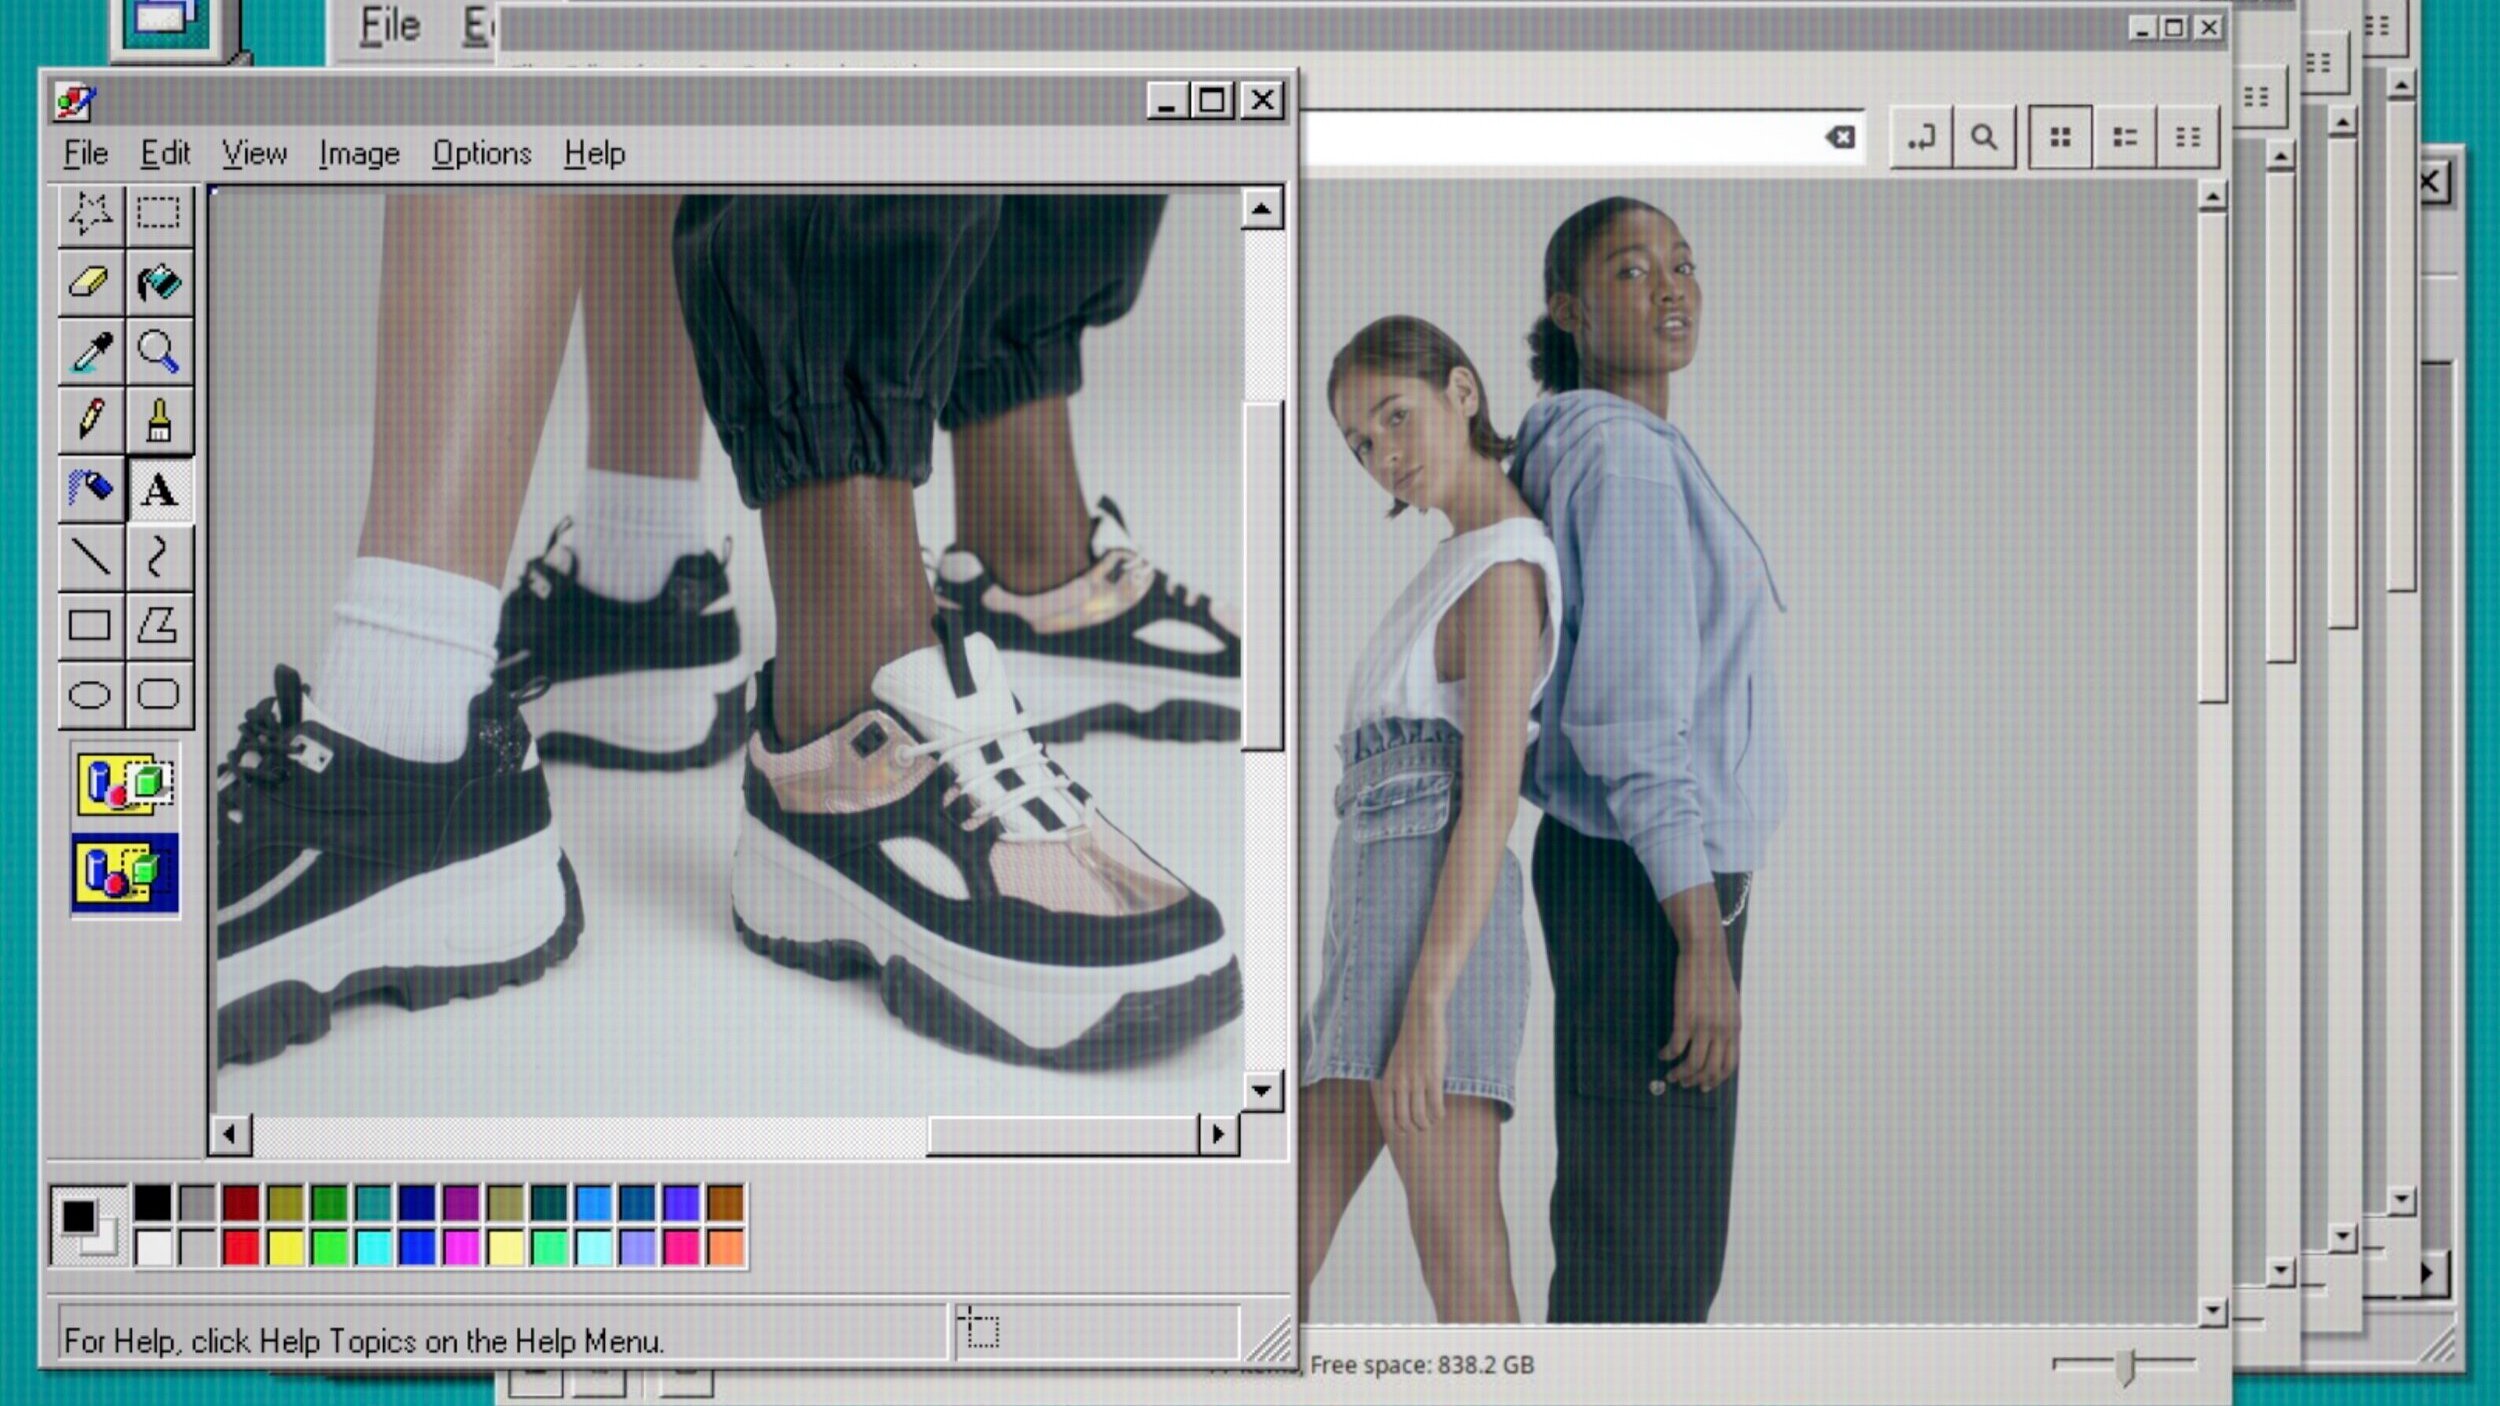Select the Fill With Color bucket tool

159,283
